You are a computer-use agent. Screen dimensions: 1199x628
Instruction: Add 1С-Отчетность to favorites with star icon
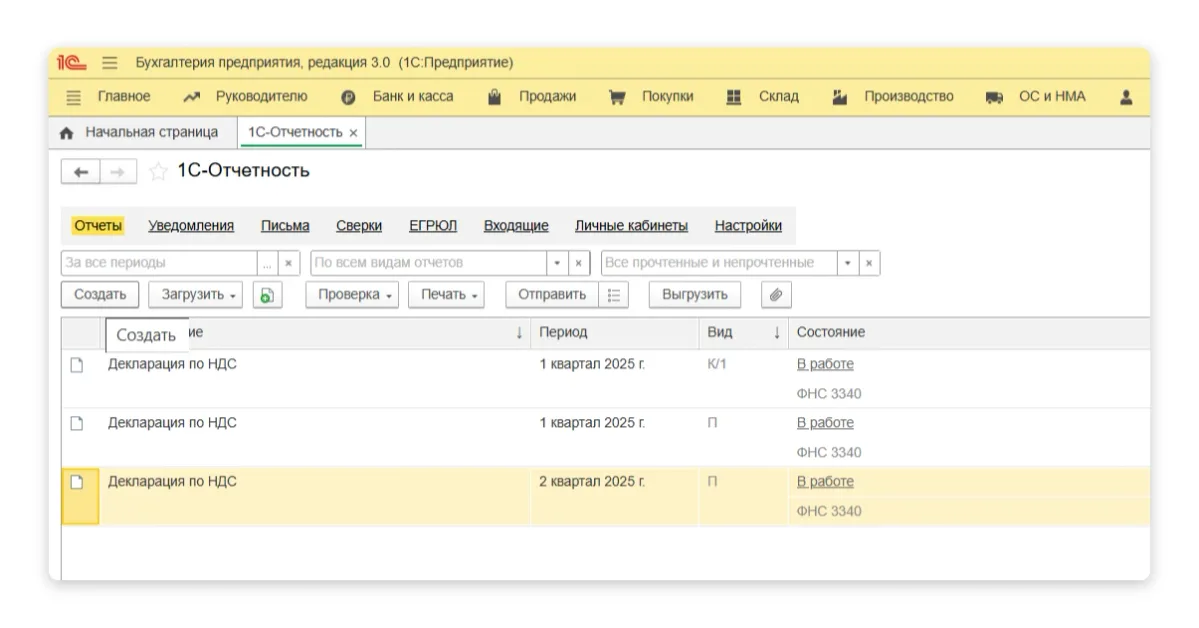click(158, 172)
